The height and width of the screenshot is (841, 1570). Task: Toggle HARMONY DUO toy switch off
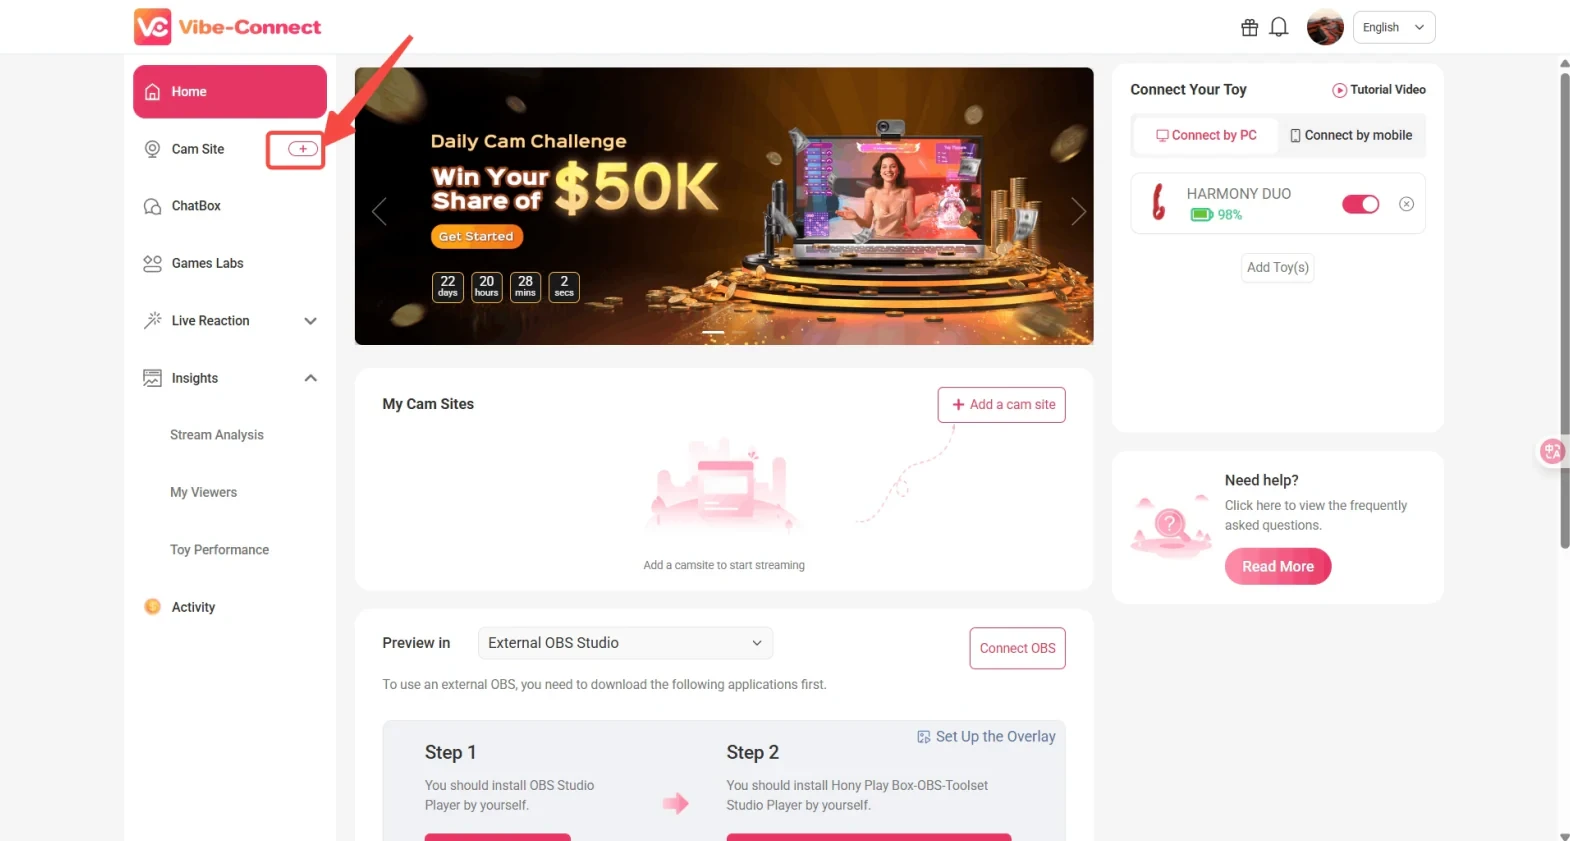(x=1360, y=204)
